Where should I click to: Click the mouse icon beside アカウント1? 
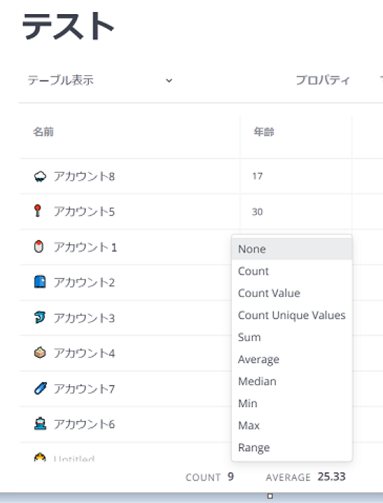39,247
